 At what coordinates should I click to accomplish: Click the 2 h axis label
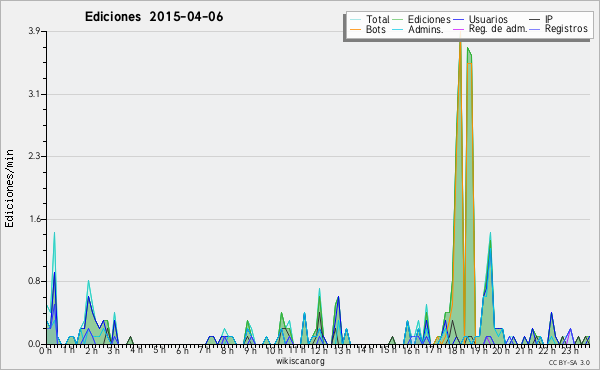(x=91, y=350)
